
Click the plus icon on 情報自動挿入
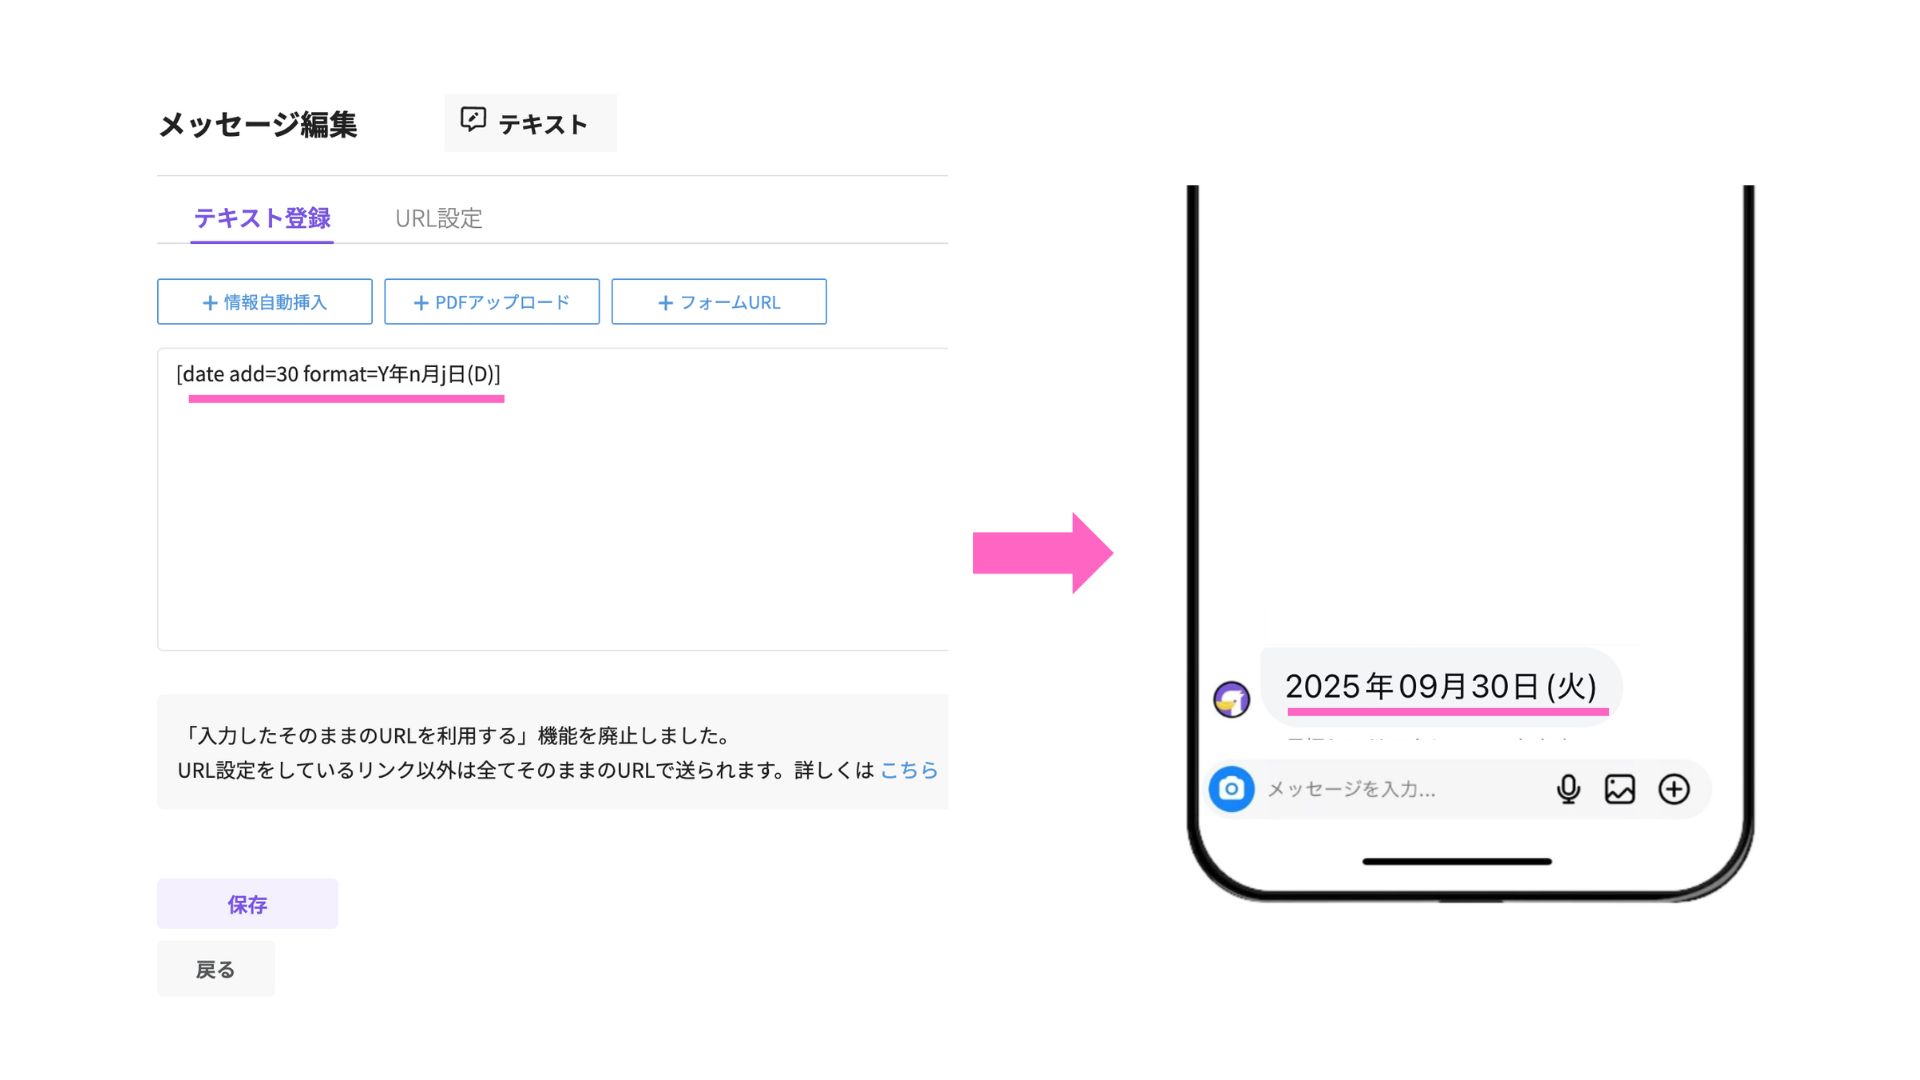[210, 303]
